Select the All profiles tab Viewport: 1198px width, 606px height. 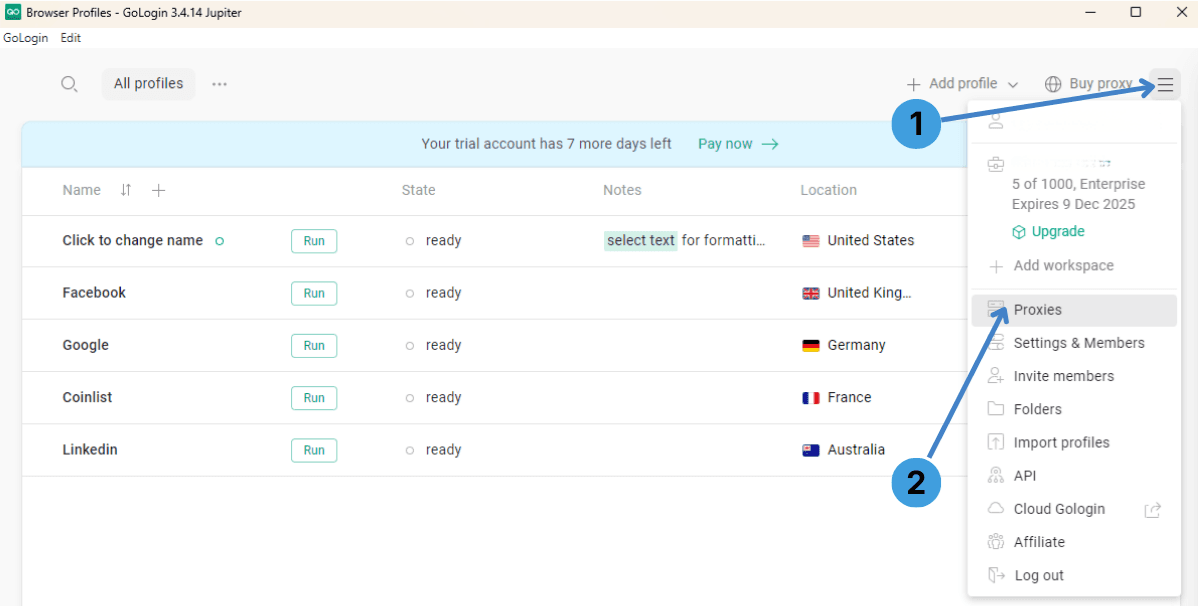tap(148, 84)
